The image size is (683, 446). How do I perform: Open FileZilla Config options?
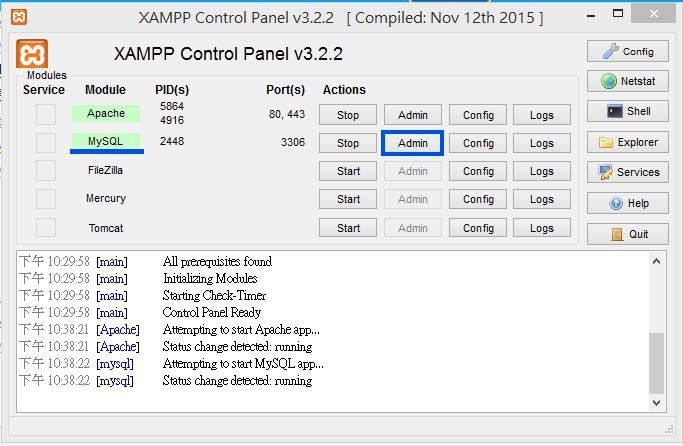point(478,171)
